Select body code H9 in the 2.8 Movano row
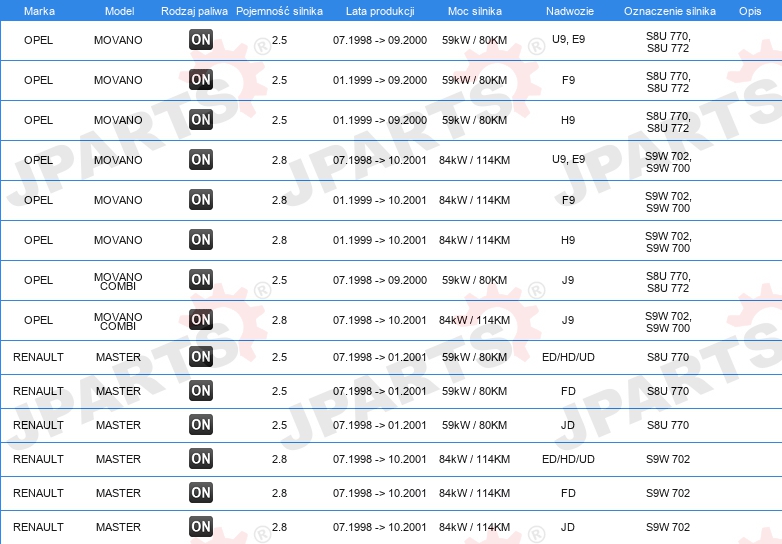The width and height of the screenshot is (782, 544). (x=568, y=240)
